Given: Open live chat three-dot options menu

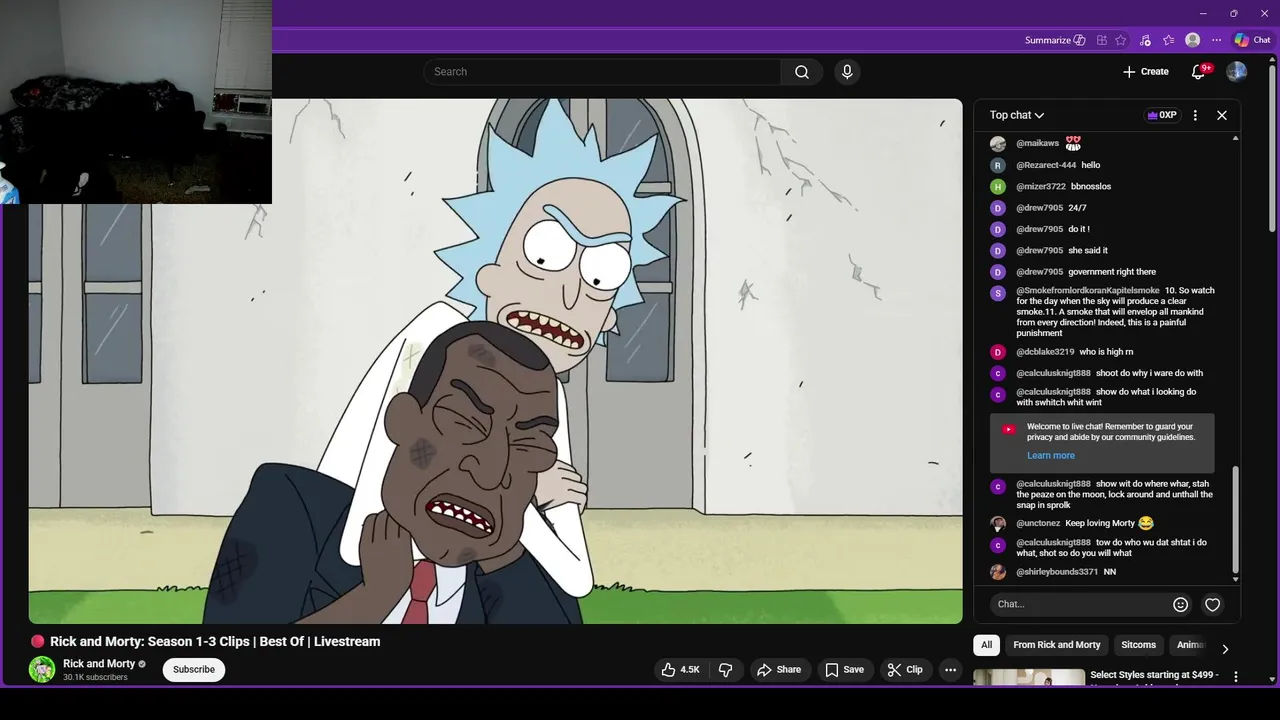Looking at the screenshot, I should pyautogui.click(x=1195, y=115).
